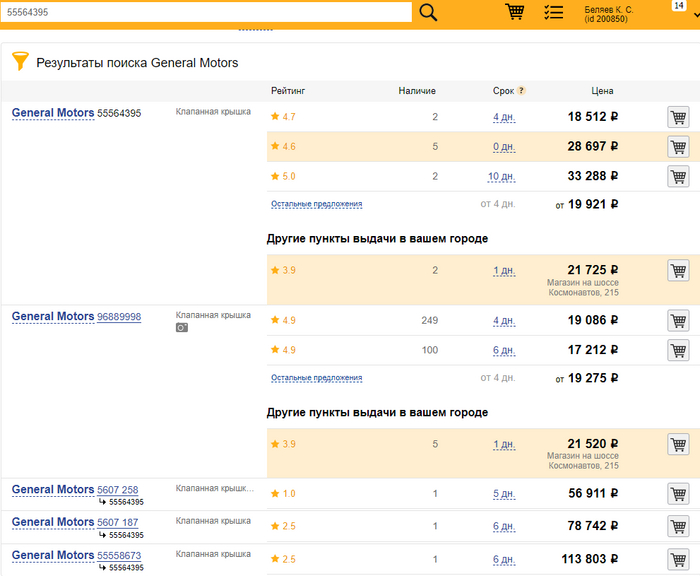The height and width of the screenshot is (576, 700).
Task: Expand other offers for part 55564395
Action: tap(316, 204)
